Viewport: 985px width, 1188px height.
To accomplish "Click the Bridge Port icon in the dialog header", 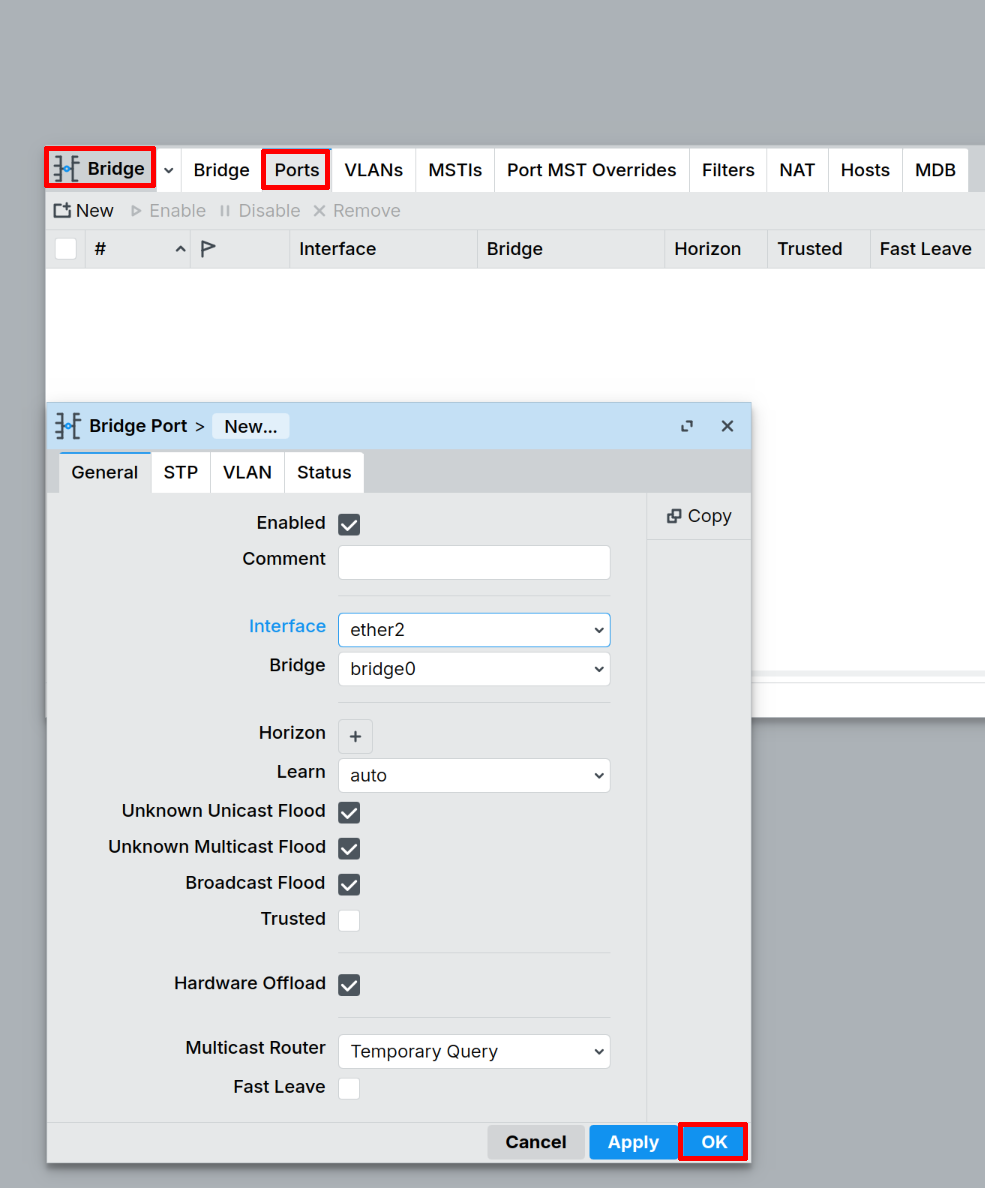I will (x=66, y=425).
